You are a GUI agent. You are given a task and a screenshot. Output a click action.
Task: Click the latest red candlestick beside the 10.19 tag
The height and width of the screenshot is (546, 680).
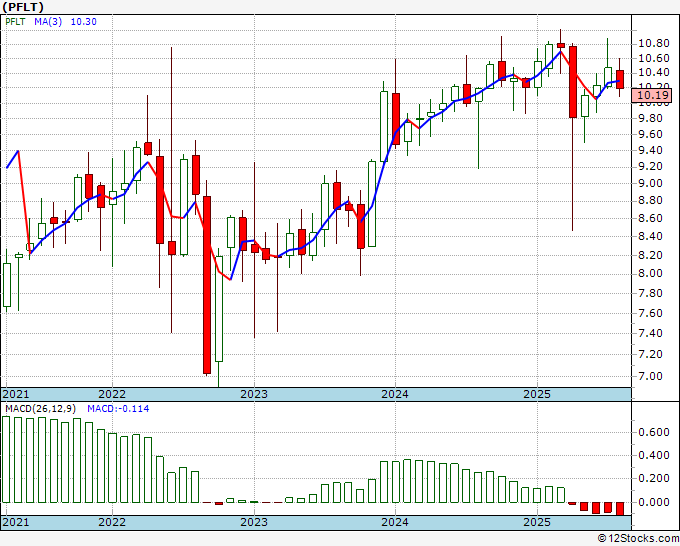[620, 79]
